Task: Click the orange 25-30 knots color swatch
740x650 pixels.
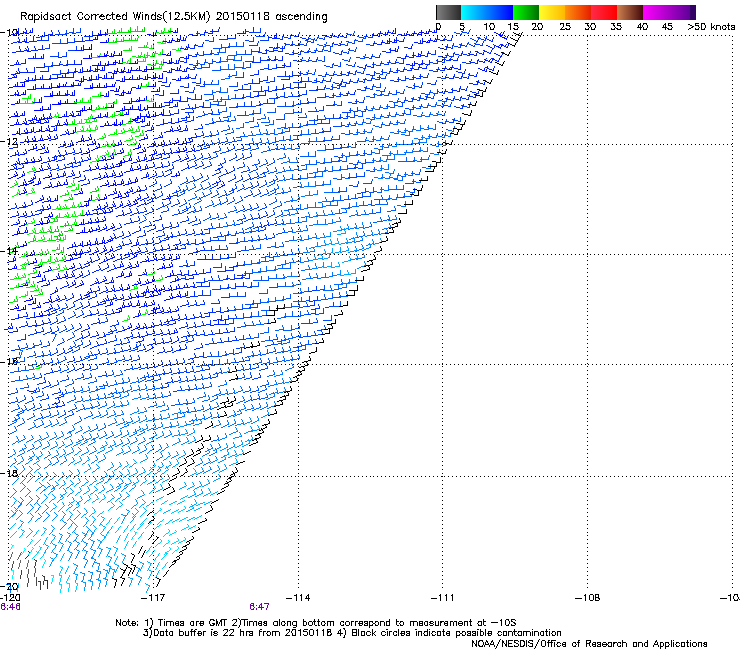Action: pos(578,12)
